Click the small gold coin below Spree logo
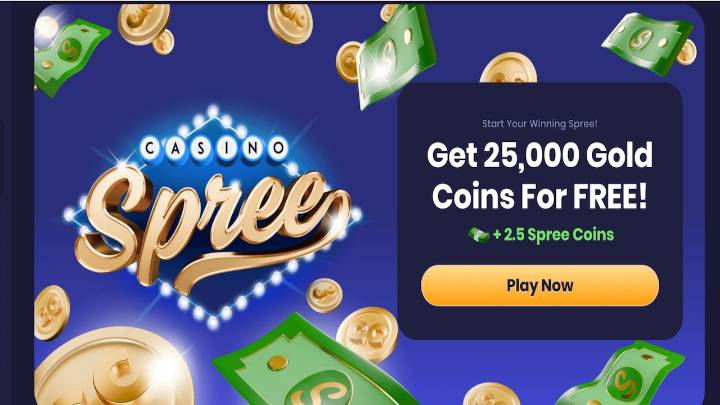This screenshot has width=720, height=405. point(324,295)
